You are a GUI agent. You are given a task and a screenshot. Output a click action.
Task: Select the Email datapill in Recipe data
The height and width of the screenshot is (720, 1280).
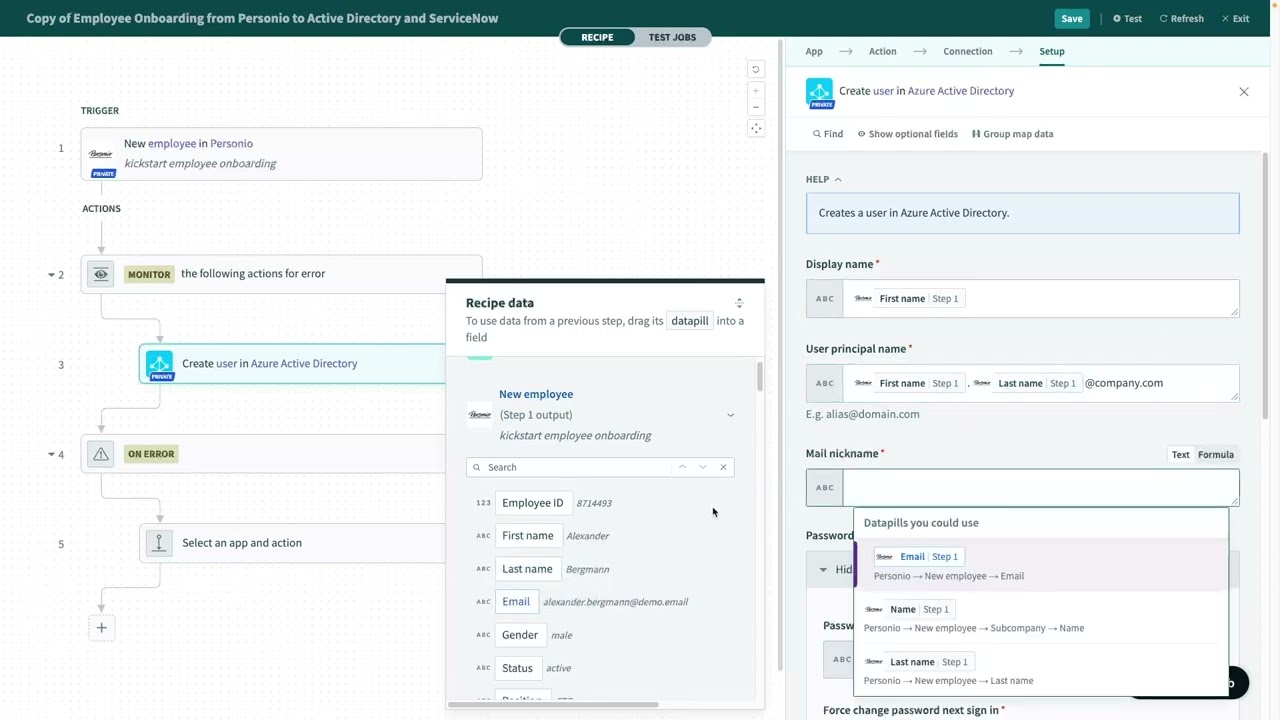click(x=516, y=602)
